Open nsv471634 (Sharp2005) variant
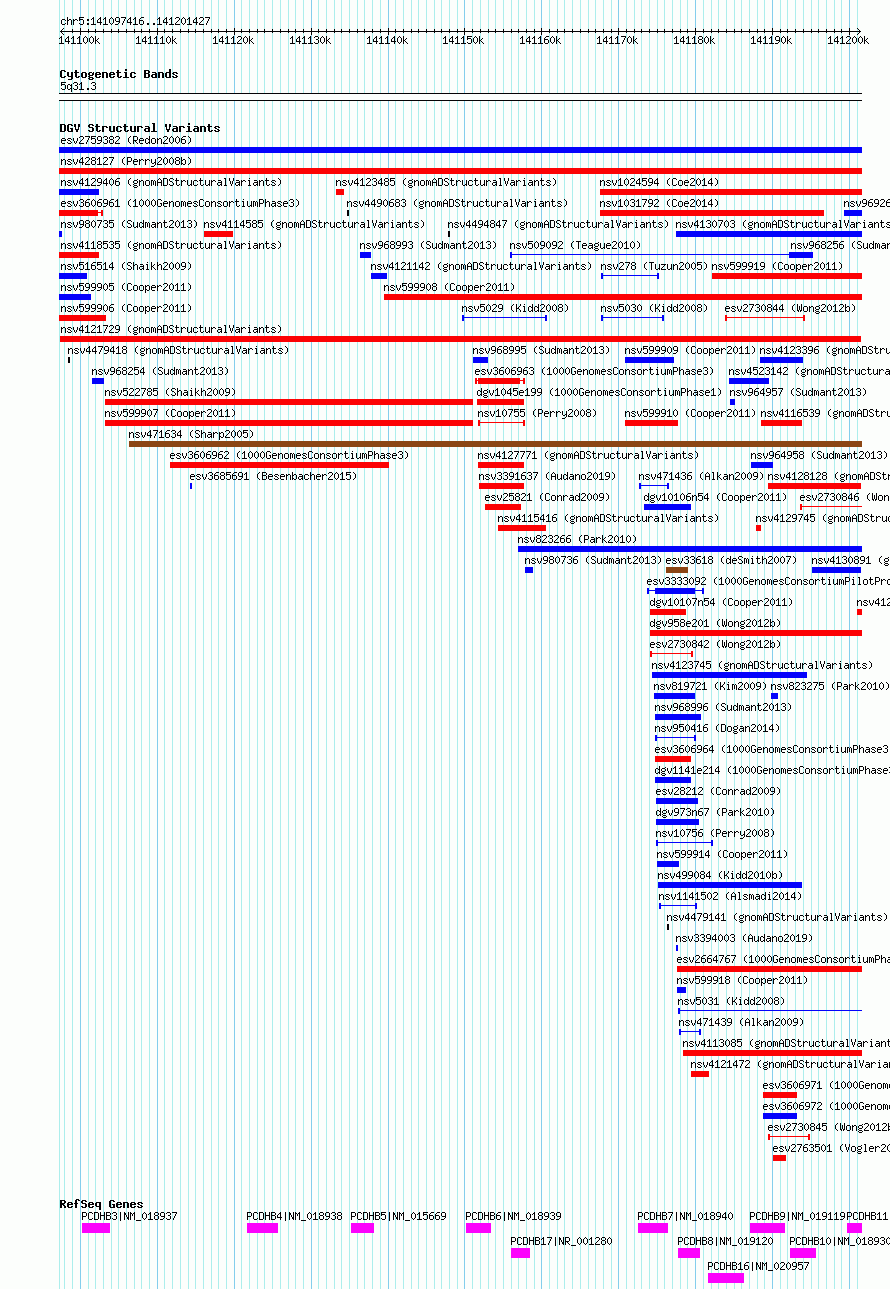The image size is (890, 1289). pos(191,434)
